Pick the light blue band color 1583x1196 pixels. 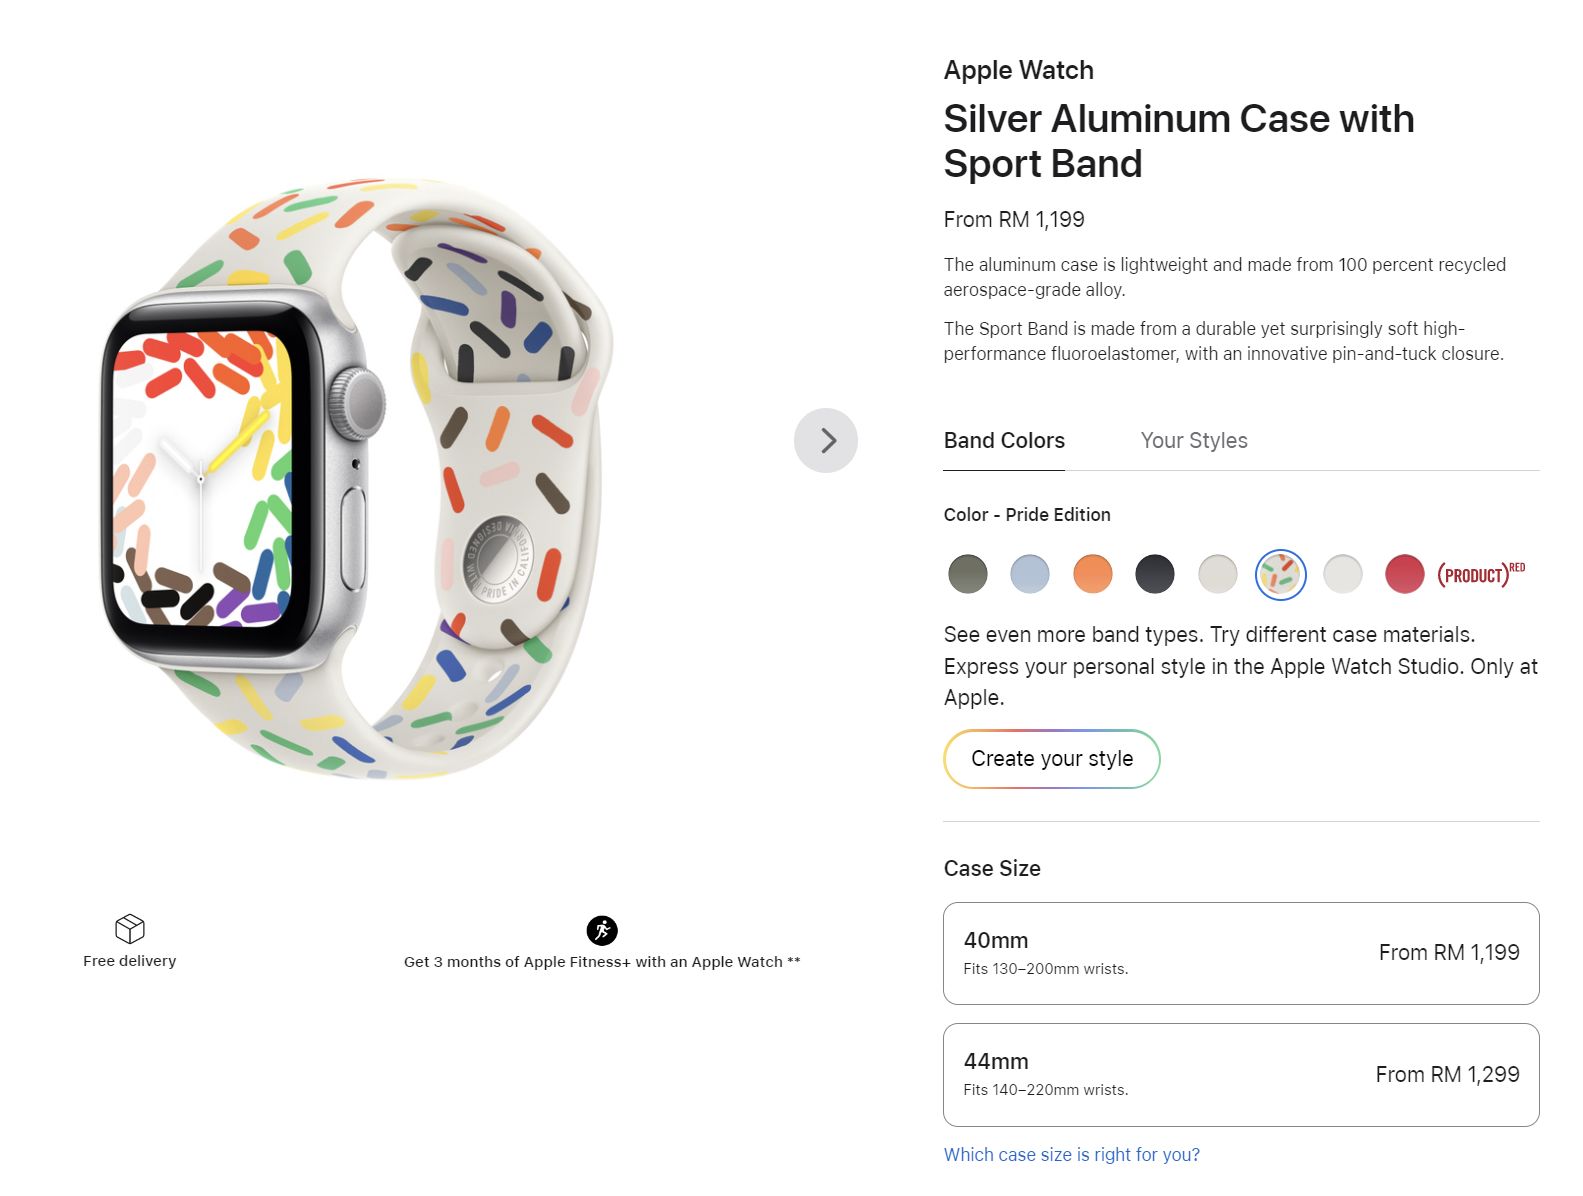coord(1031,575)
